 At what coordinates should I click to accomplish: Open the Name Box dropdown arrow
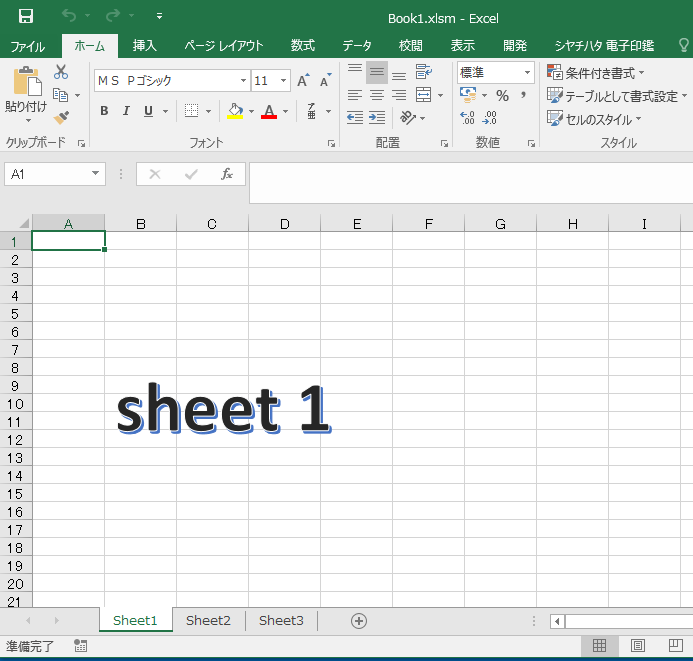(96, 174)
